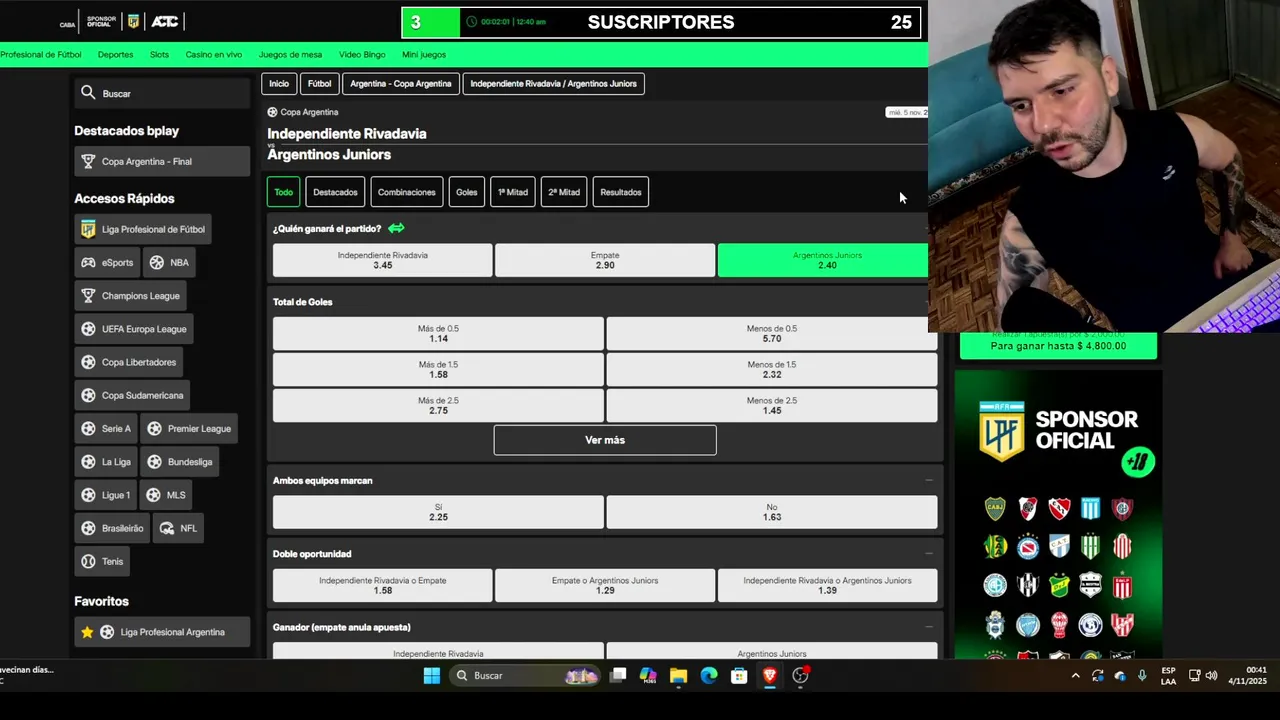Open OBS Studio from the taskbar
Screen dimensions: 1280x720
800,676
